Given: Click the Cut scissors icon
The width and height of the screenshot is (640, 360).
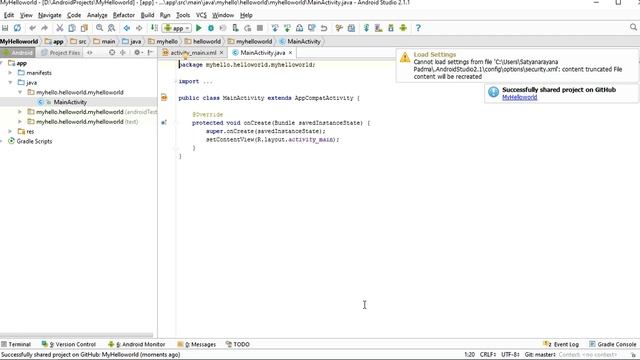Looking at the screenshot, I should (60, 28).
